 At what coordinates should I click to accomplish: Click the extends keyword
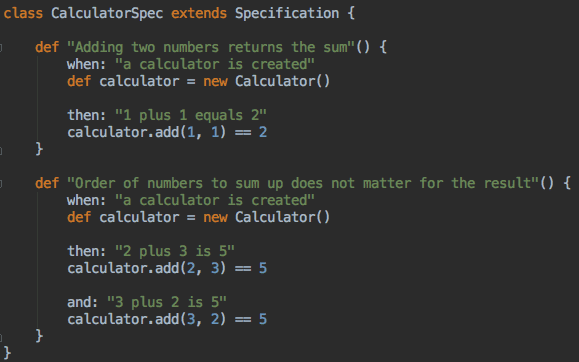pyautogui.click(x=199, y=14)
